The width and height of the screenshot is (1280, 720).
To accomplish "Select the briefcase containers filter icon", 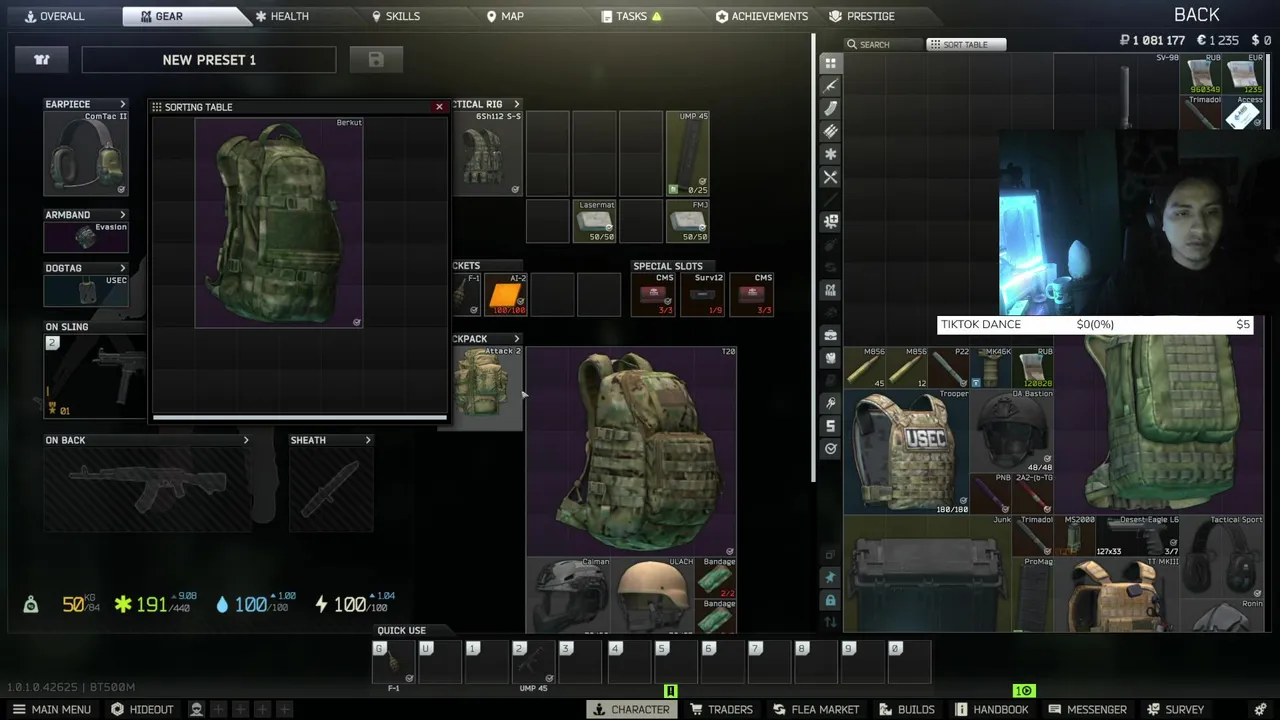I will (x=830, y=335).
